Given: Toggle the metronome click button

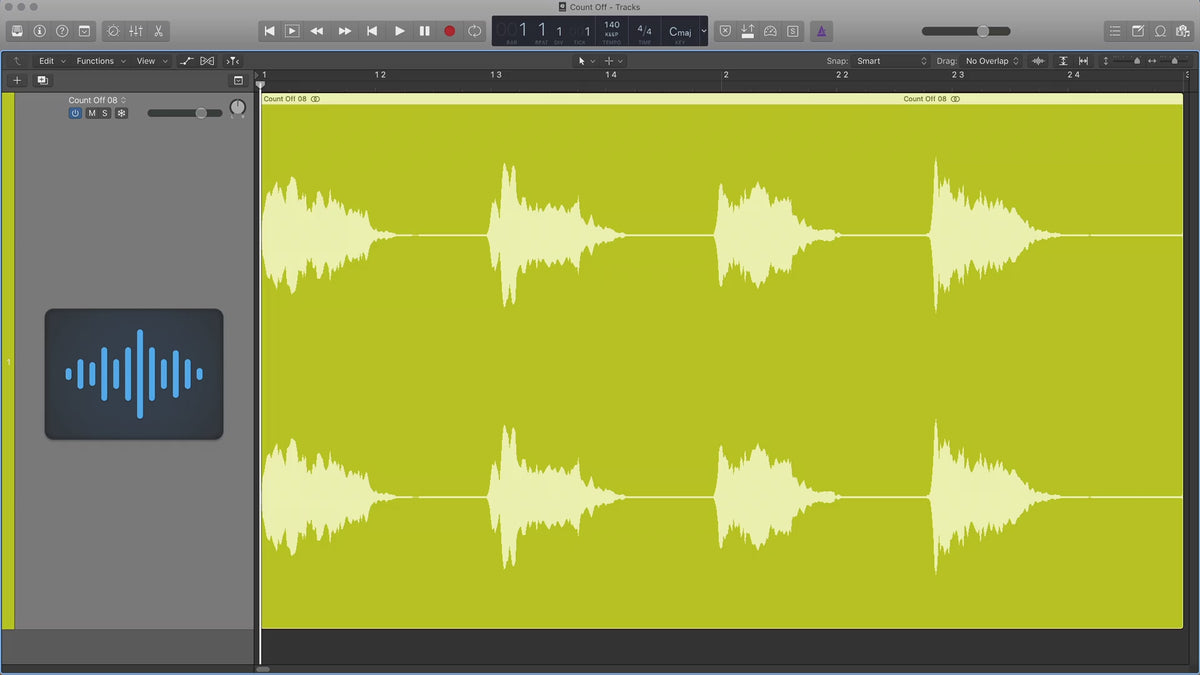Looking at the screenshot, I should point(820,31).
